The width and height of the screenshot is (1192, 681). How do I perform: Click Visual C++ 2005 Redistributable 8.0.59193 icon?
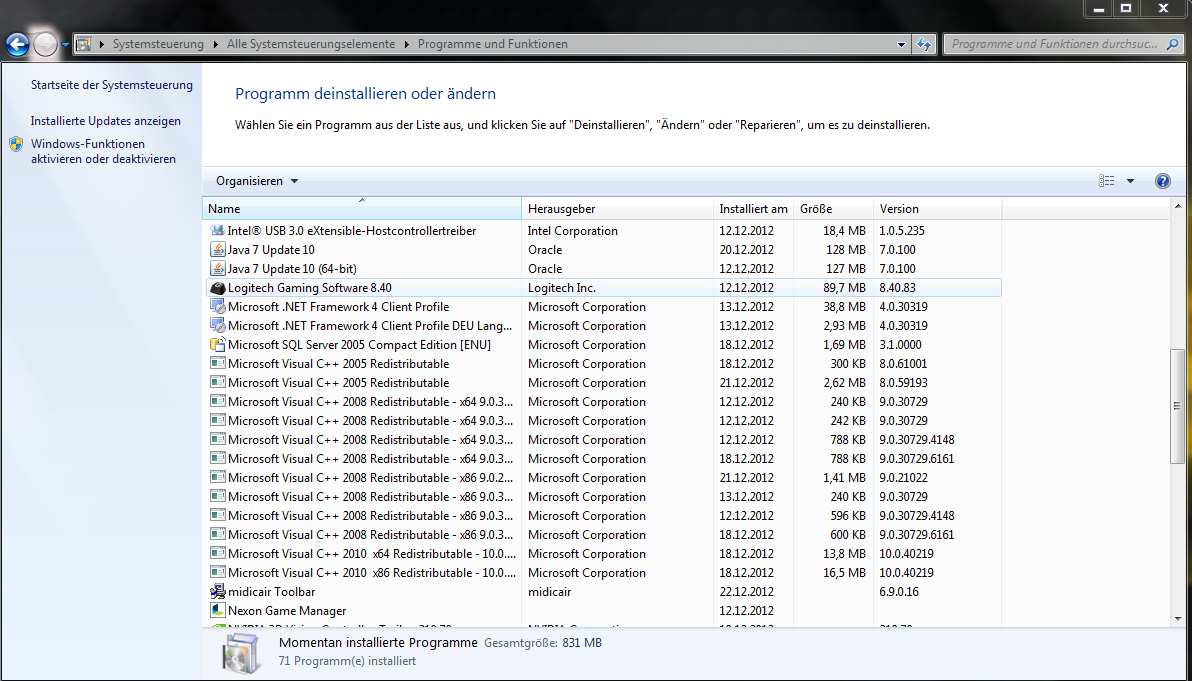(x=217, y=382)
